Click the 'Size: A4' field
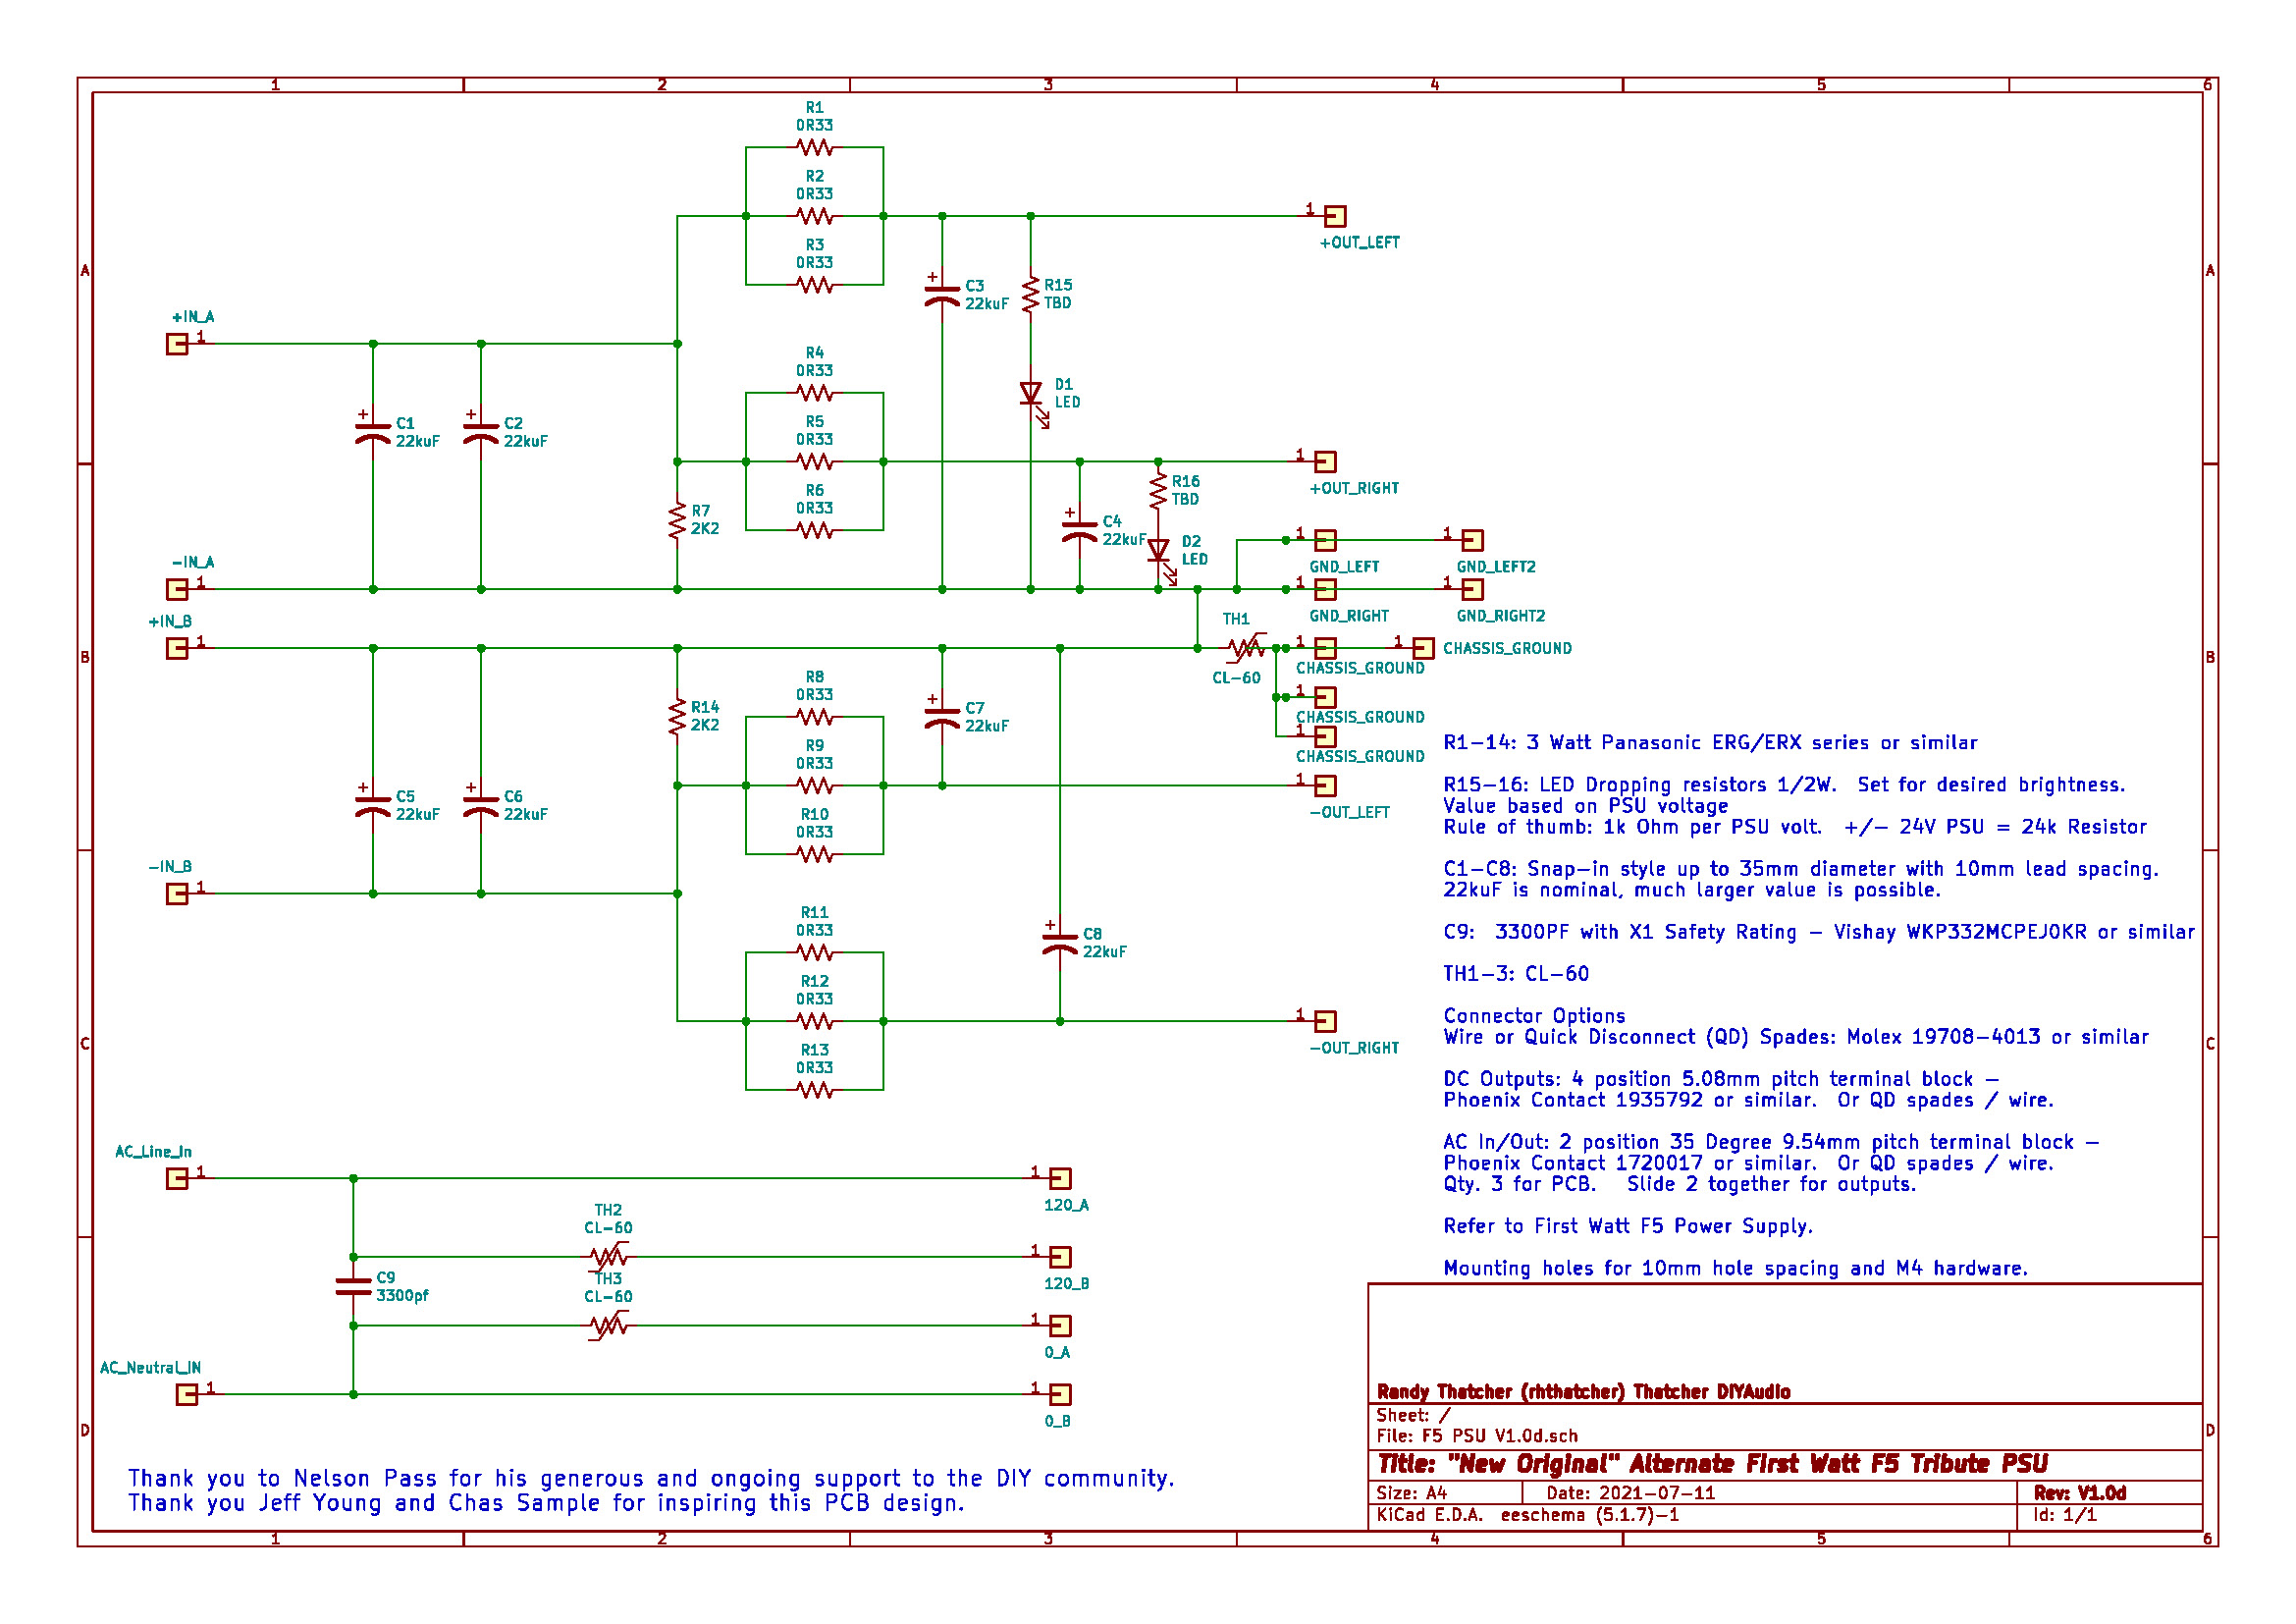Viewport: 2296px width, 1624px height. click(x=1411, y=1493)
